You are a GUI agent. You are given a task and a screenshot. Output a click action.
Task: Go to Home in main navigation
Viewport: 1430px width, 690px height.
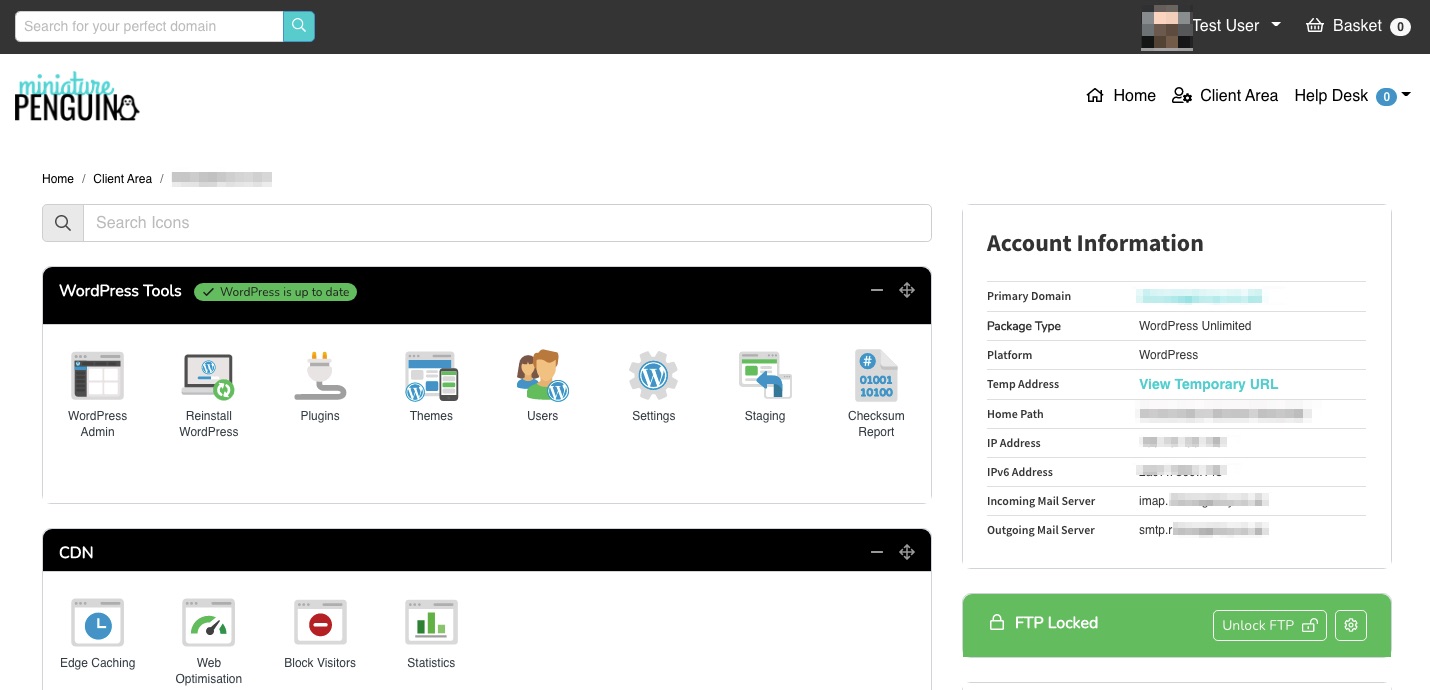click(x=1121, y=96)
